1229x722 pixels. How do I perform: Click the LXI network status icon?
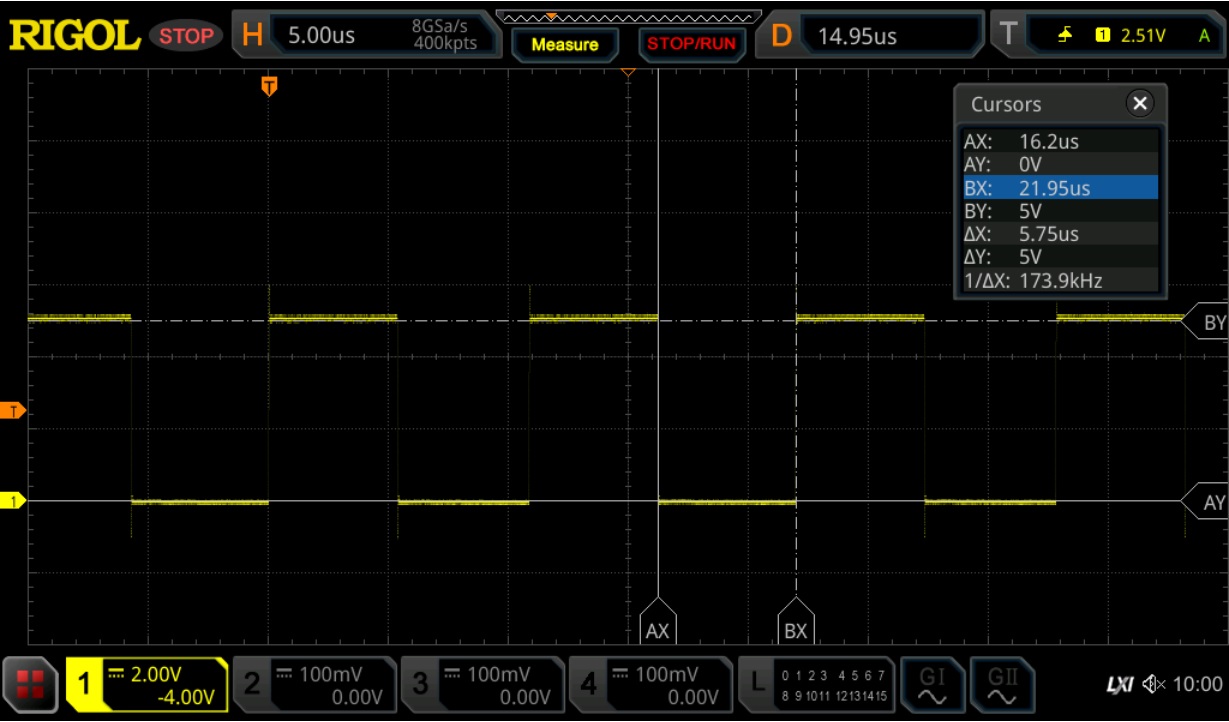[1119, 685]
